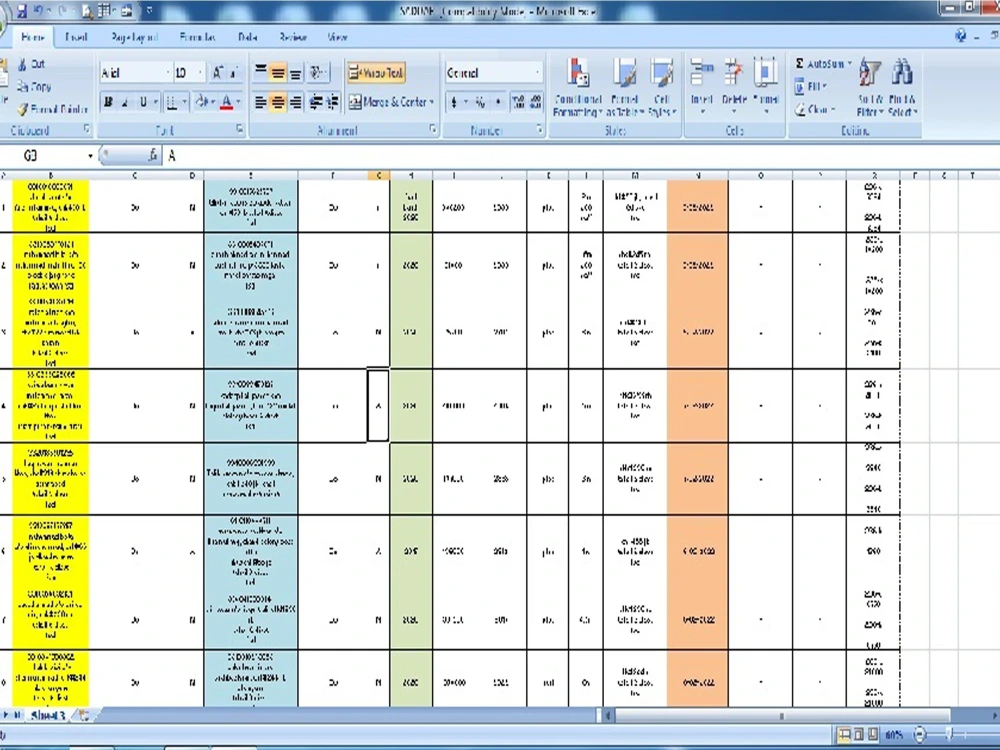Open the General number format dropdown
1000x750 pixels.
coord(538,73)
